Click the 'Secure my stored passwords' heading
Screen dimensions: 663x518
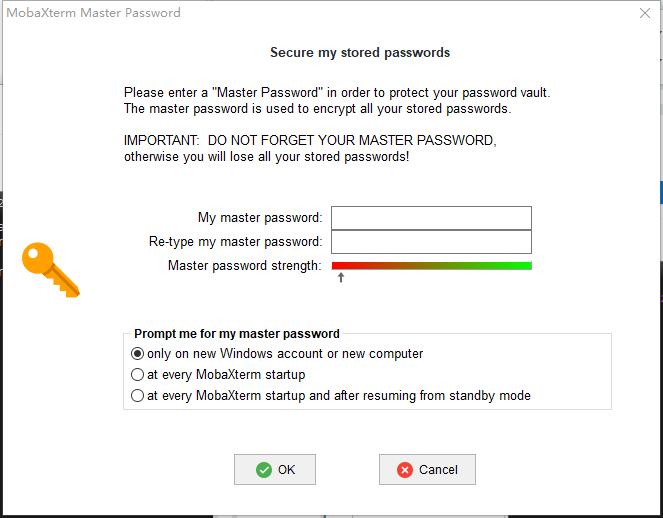pyautogui.click(x=360, y=52)
